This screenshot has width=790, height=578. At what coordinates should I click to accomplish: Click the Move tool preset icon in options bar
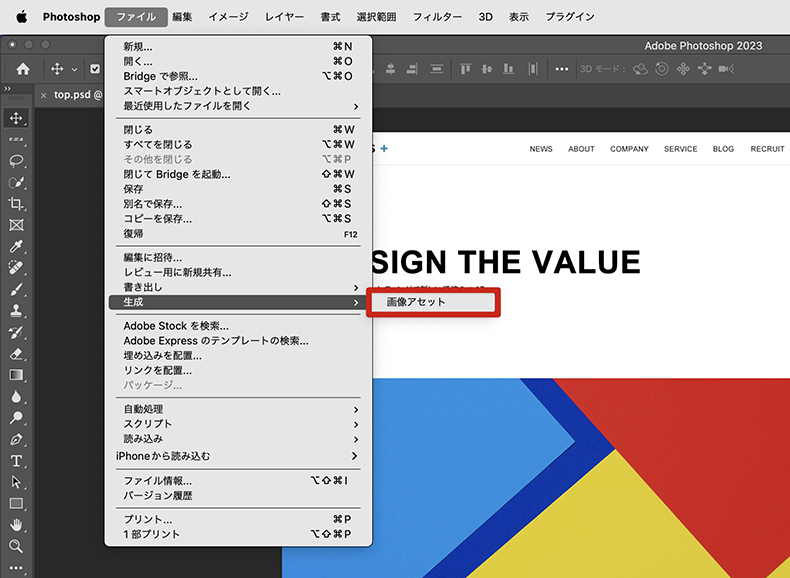[x=57, y=69]
